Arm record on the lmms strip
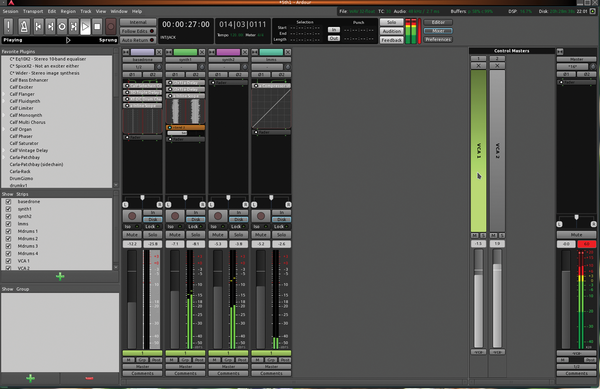 tap(261, 216)
